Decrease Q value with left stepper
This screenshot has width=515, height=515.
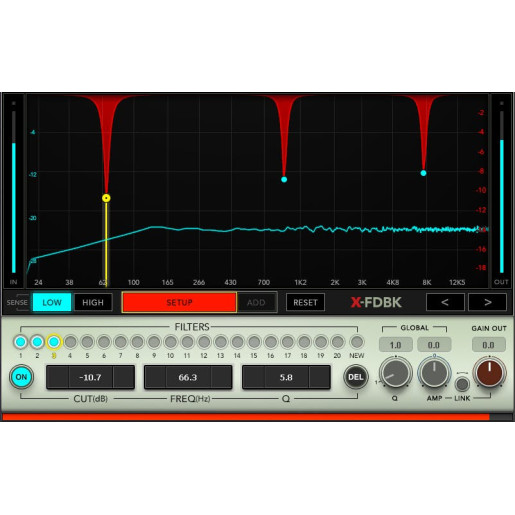[x=254, y=377]
